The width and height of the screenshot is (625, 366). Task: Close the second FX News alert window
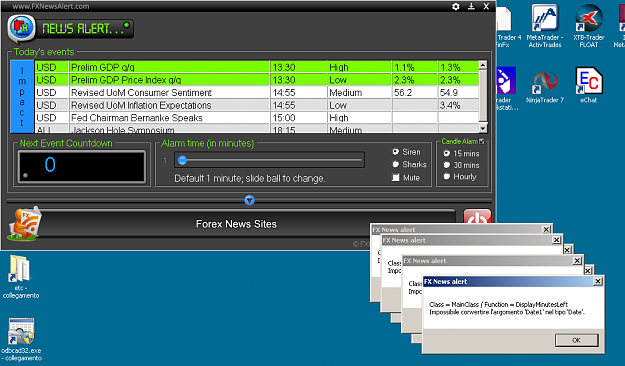point(556,240)
